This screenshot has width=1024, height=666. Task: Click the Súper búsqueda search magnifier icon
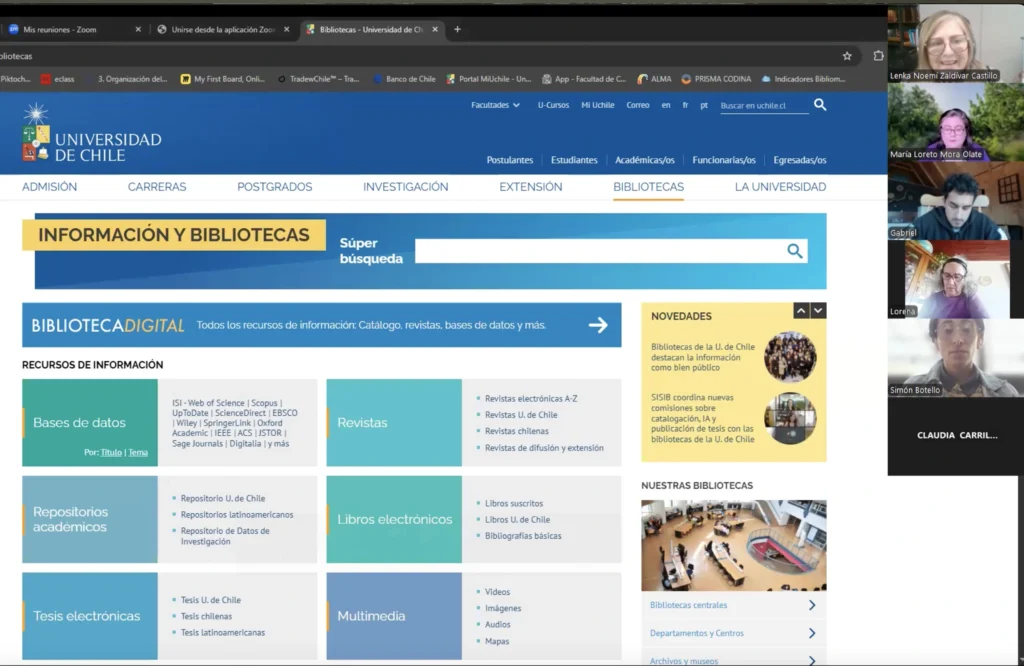click(795, 251)
